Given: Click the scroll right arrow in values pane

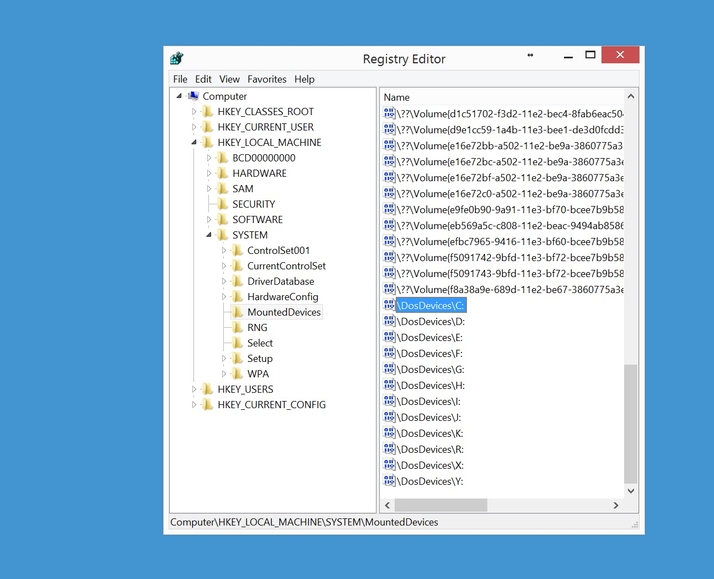Looking at the screenshot, I should tap(616, 505).
